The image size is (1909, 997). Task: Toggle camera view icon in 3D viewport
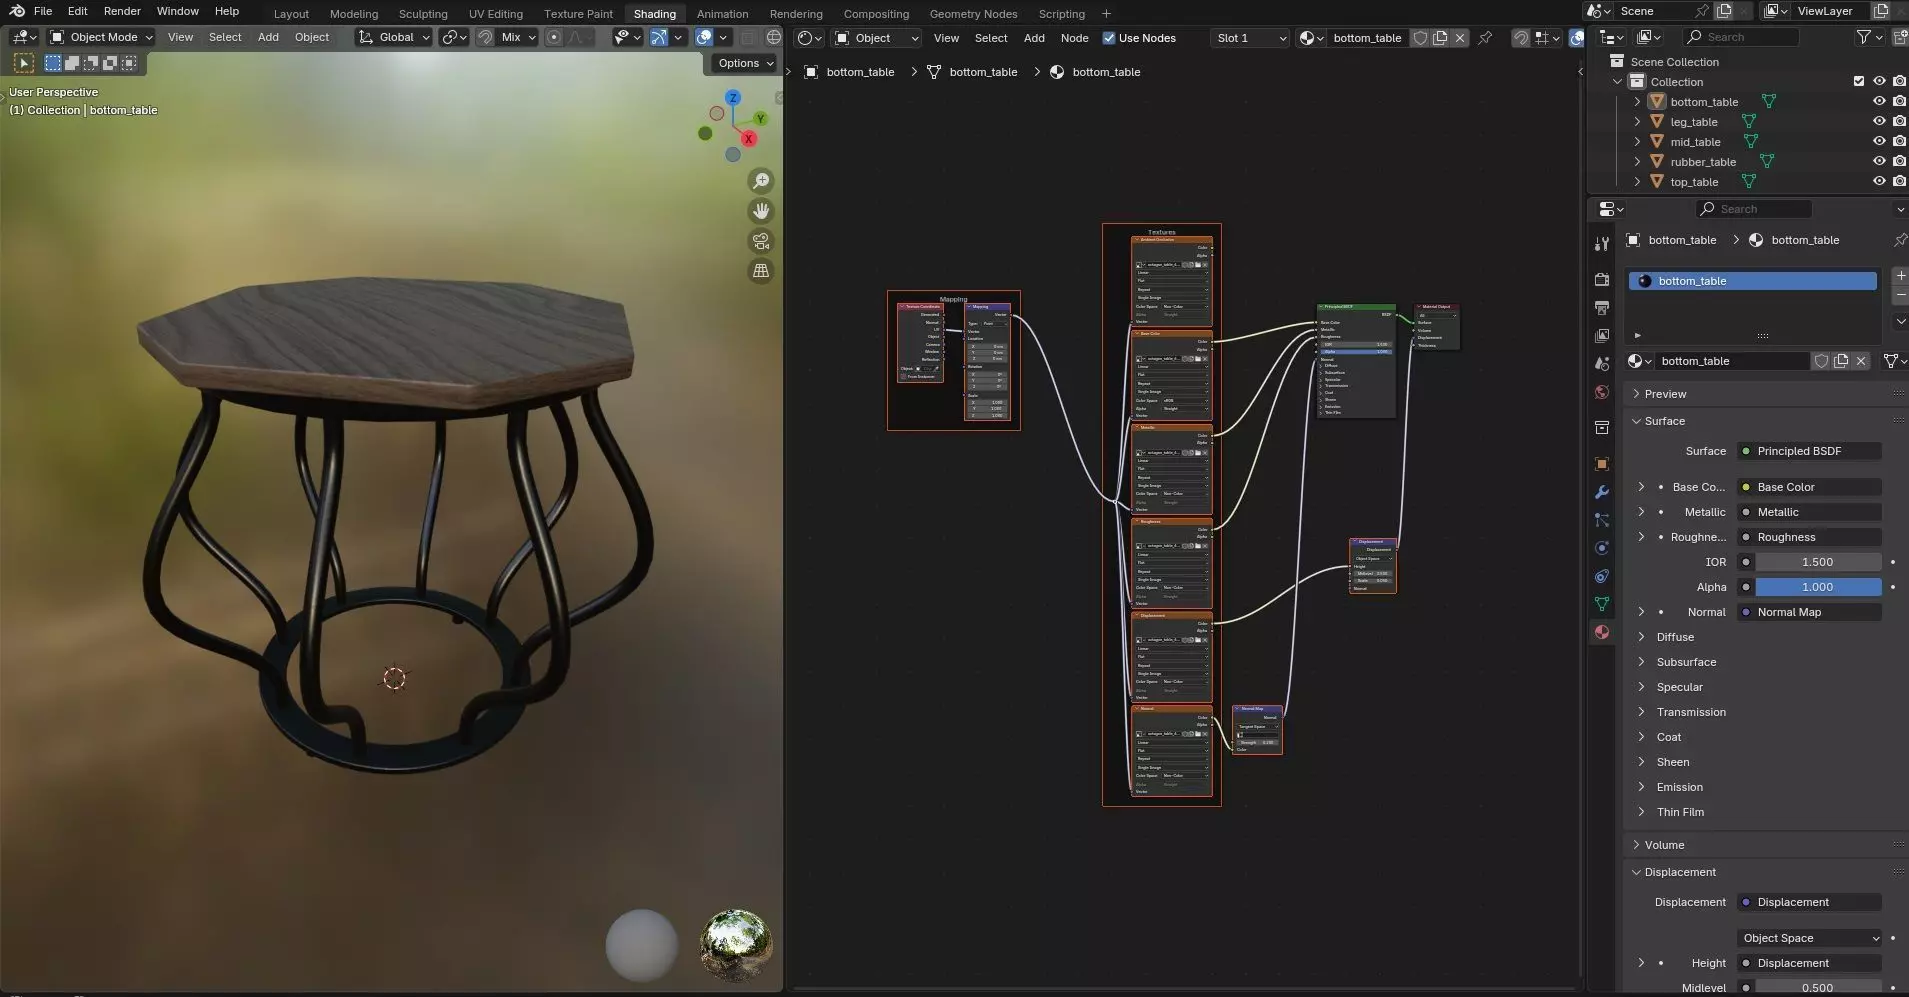(x=761, y=241)
